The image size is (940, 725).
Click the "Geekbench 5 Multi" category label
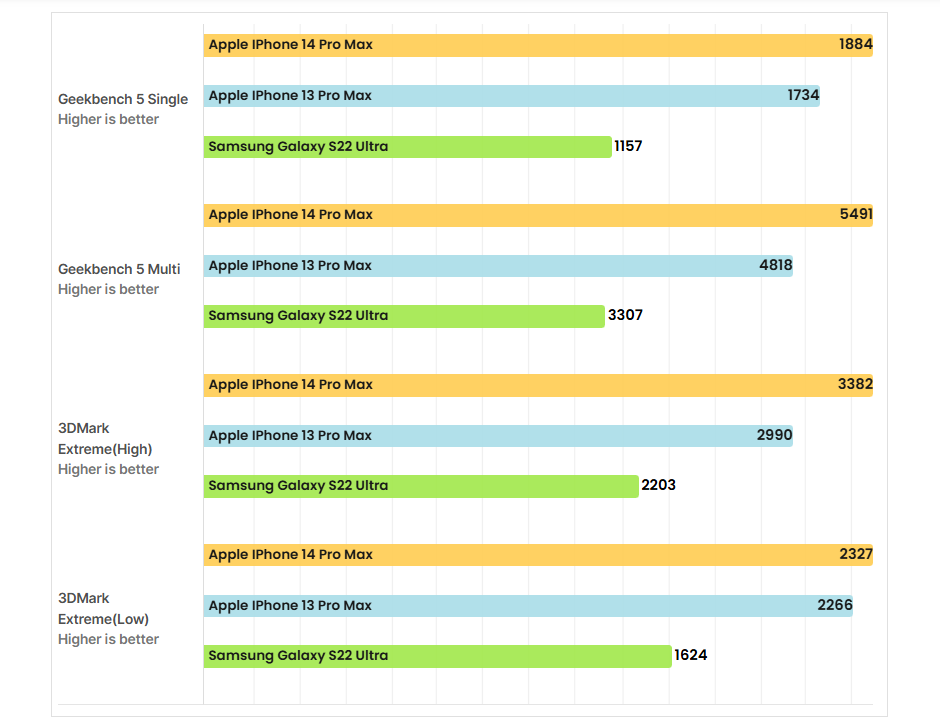coord(119,269)
